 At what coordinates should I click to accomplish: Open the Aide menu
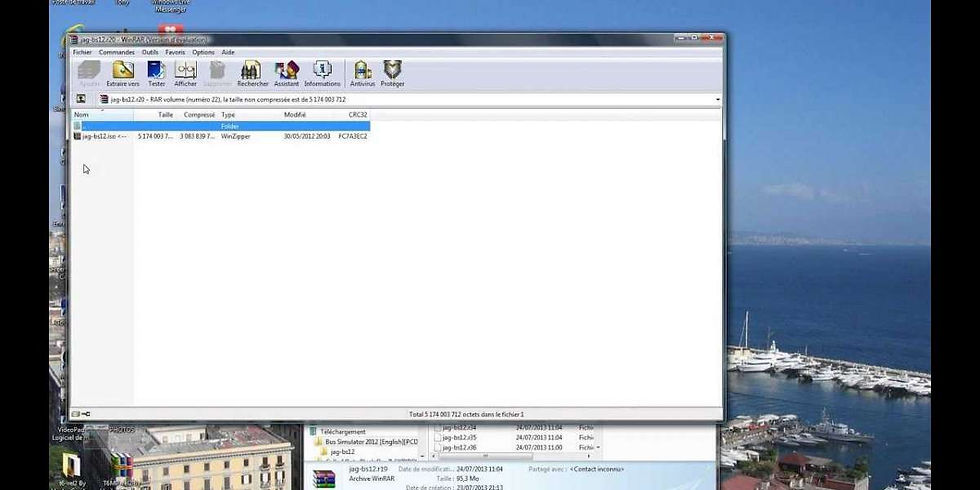[x=228, y=52]
